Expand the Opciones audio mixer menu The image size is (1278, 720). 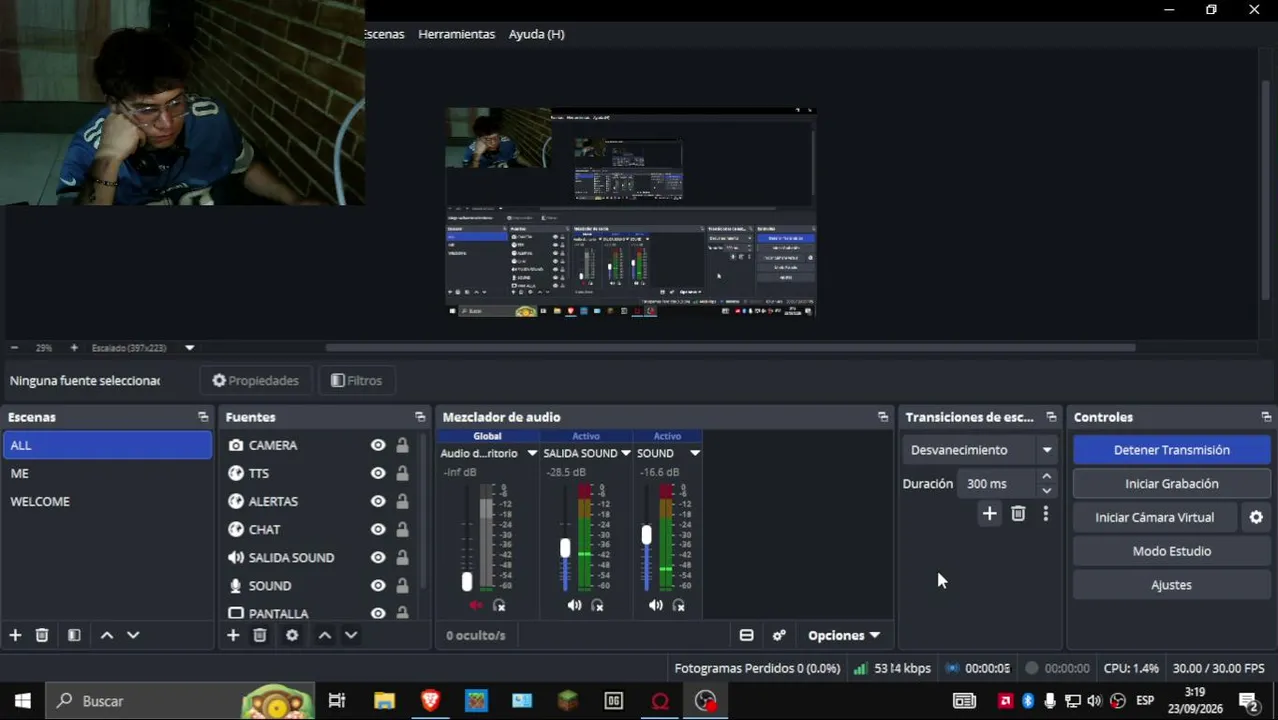pos(844,635)
